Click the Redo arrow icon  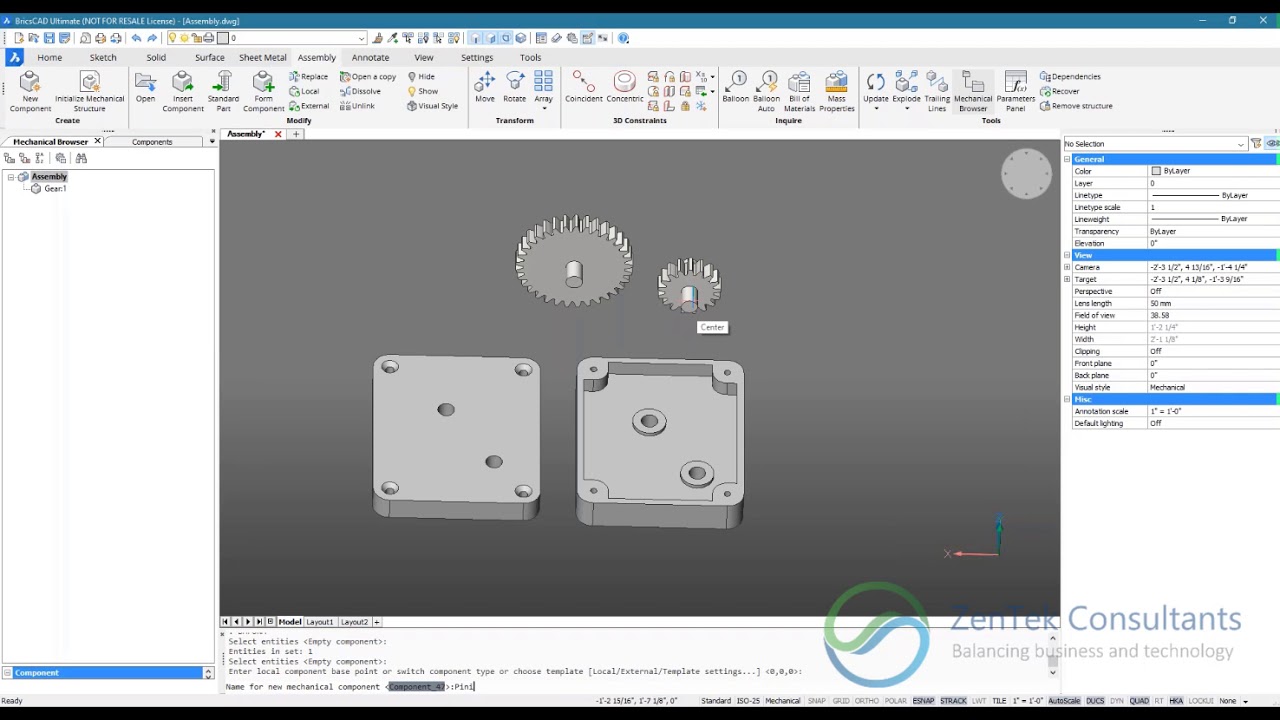point(152,38)
